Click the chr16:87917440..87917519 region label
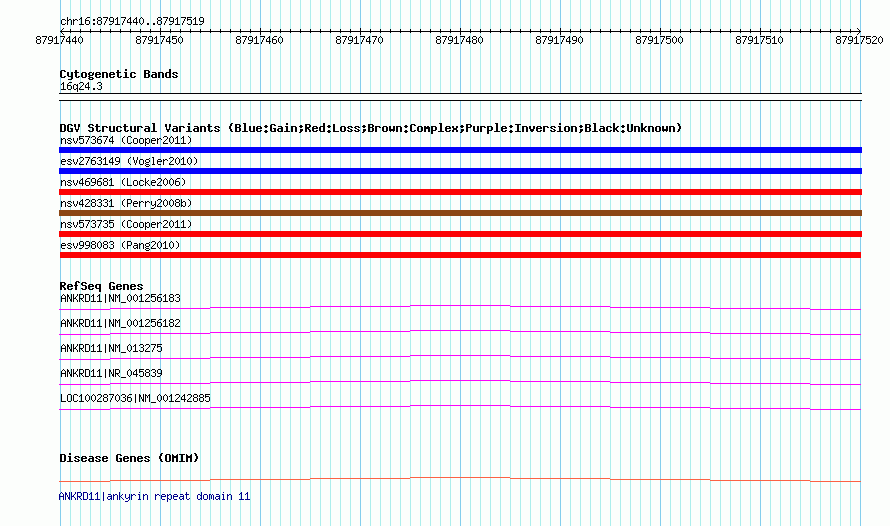Viewport: 890px width, 526px height. (x=132, y=21)
